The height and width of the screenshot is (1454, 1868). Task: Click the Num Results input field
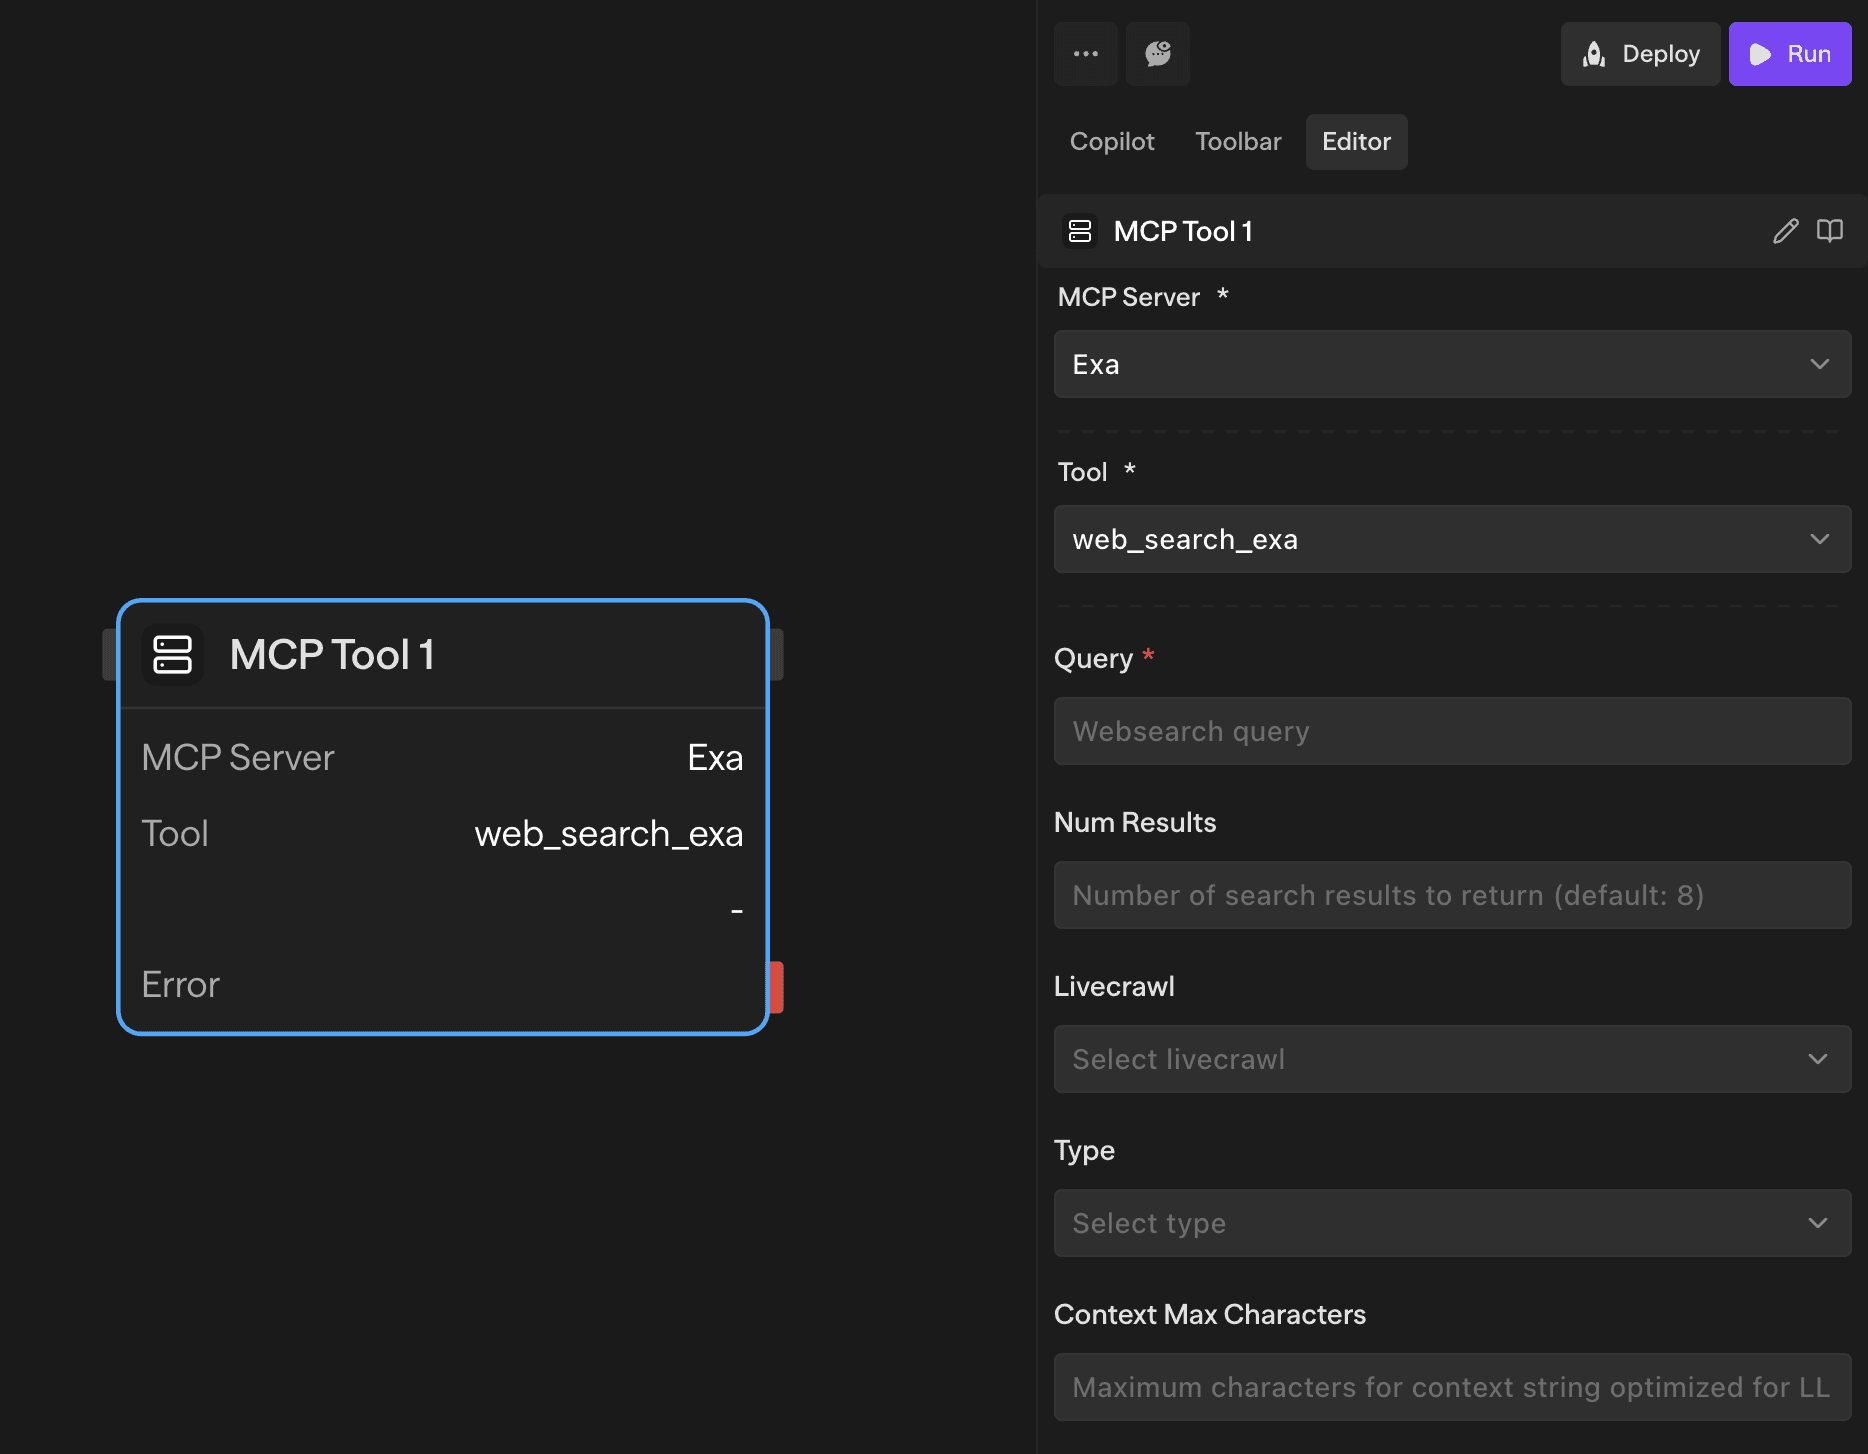[x=1452, y=895]
